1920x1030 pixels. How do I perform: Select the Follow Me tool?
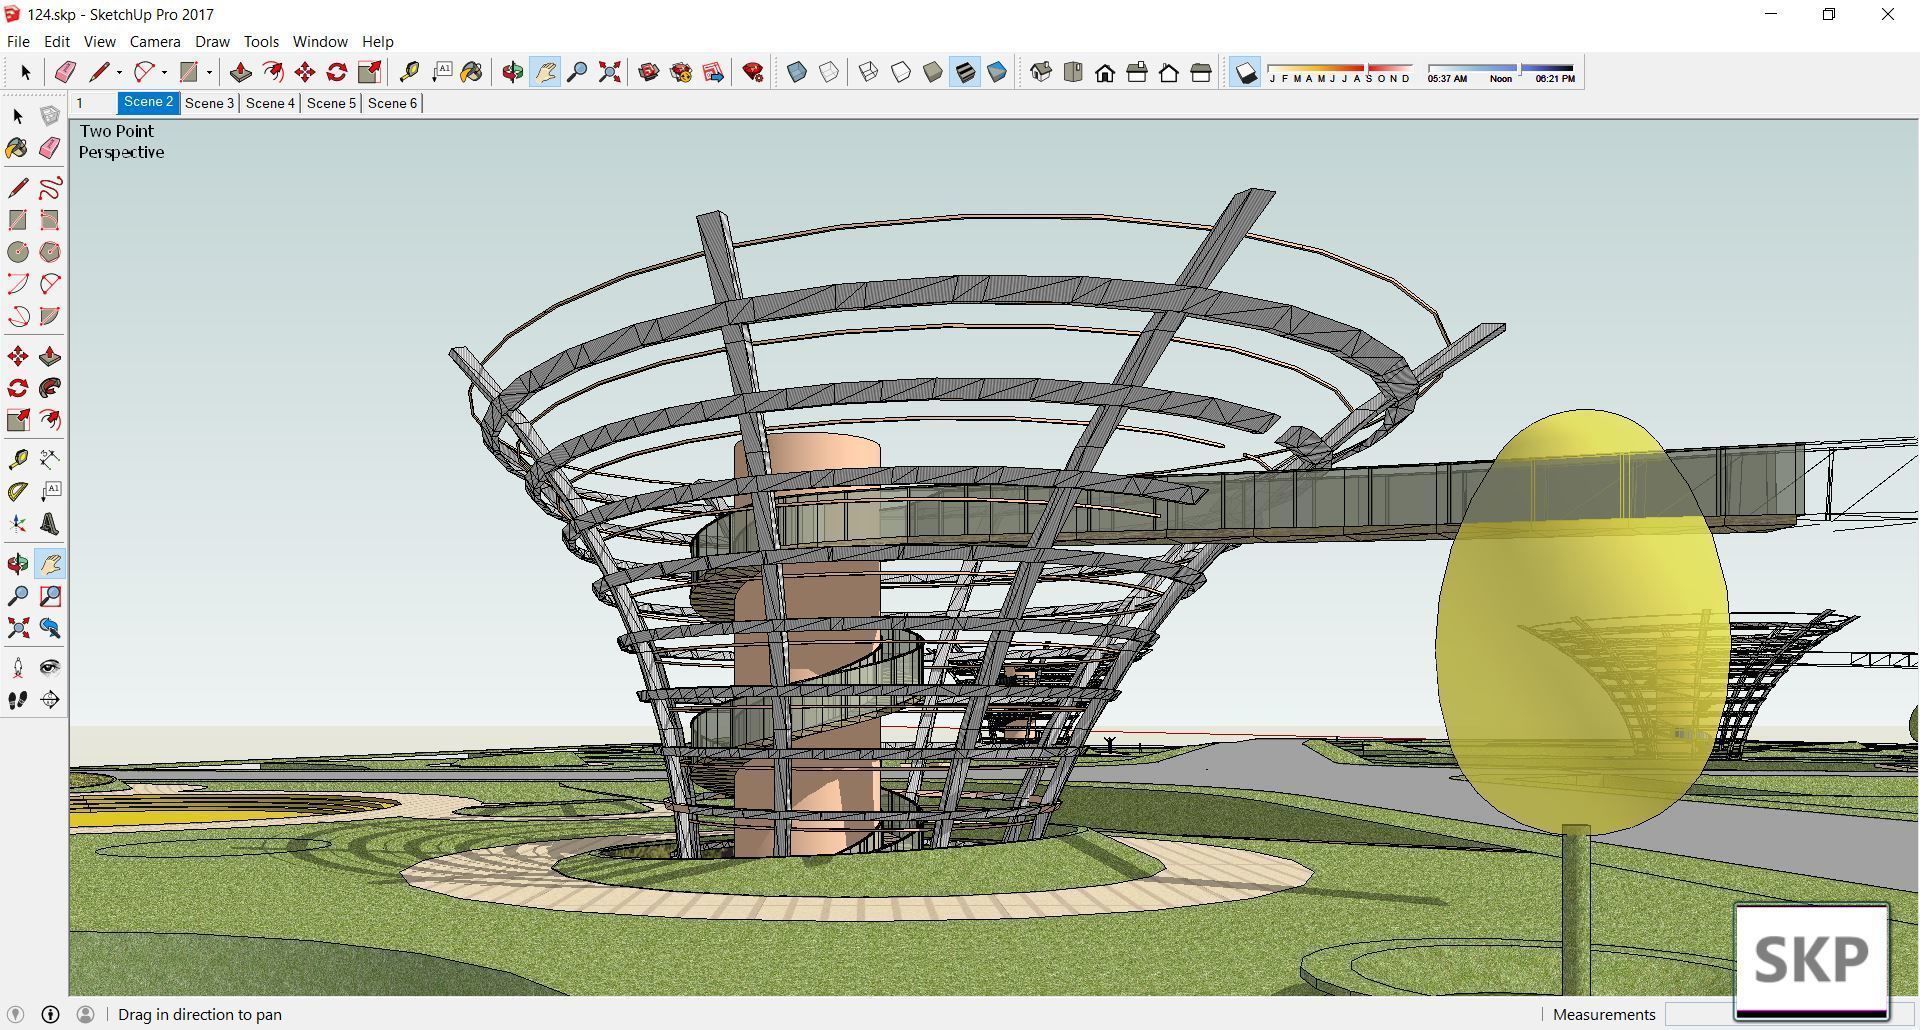50,388
